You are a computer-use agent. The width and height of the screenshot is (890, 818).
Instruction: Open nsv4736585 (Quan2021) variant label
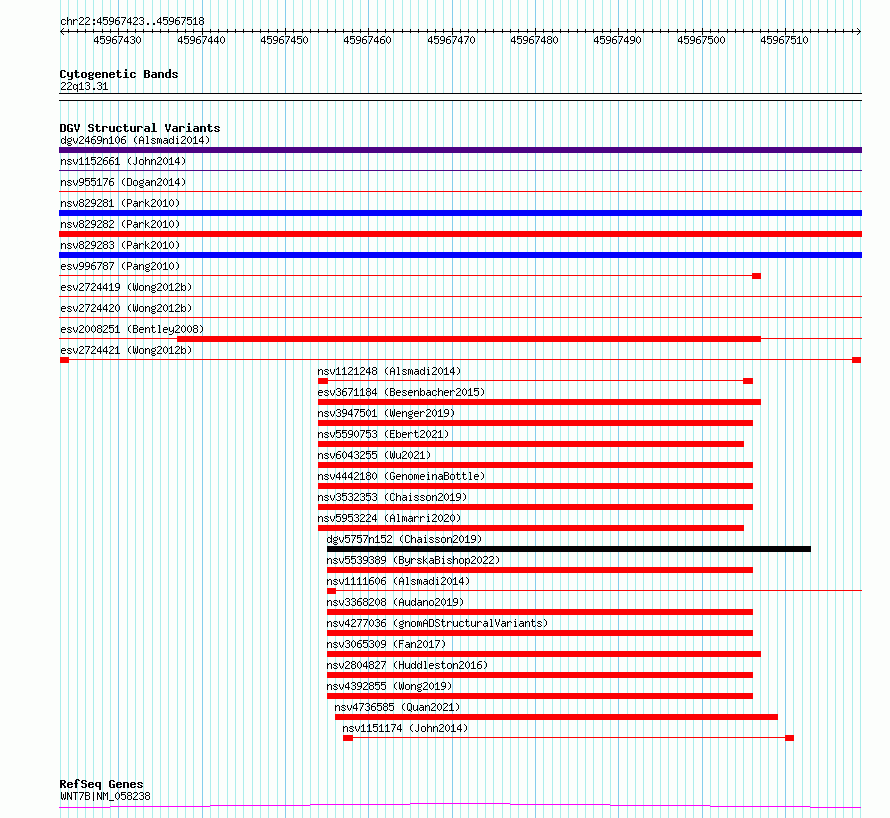397,707
